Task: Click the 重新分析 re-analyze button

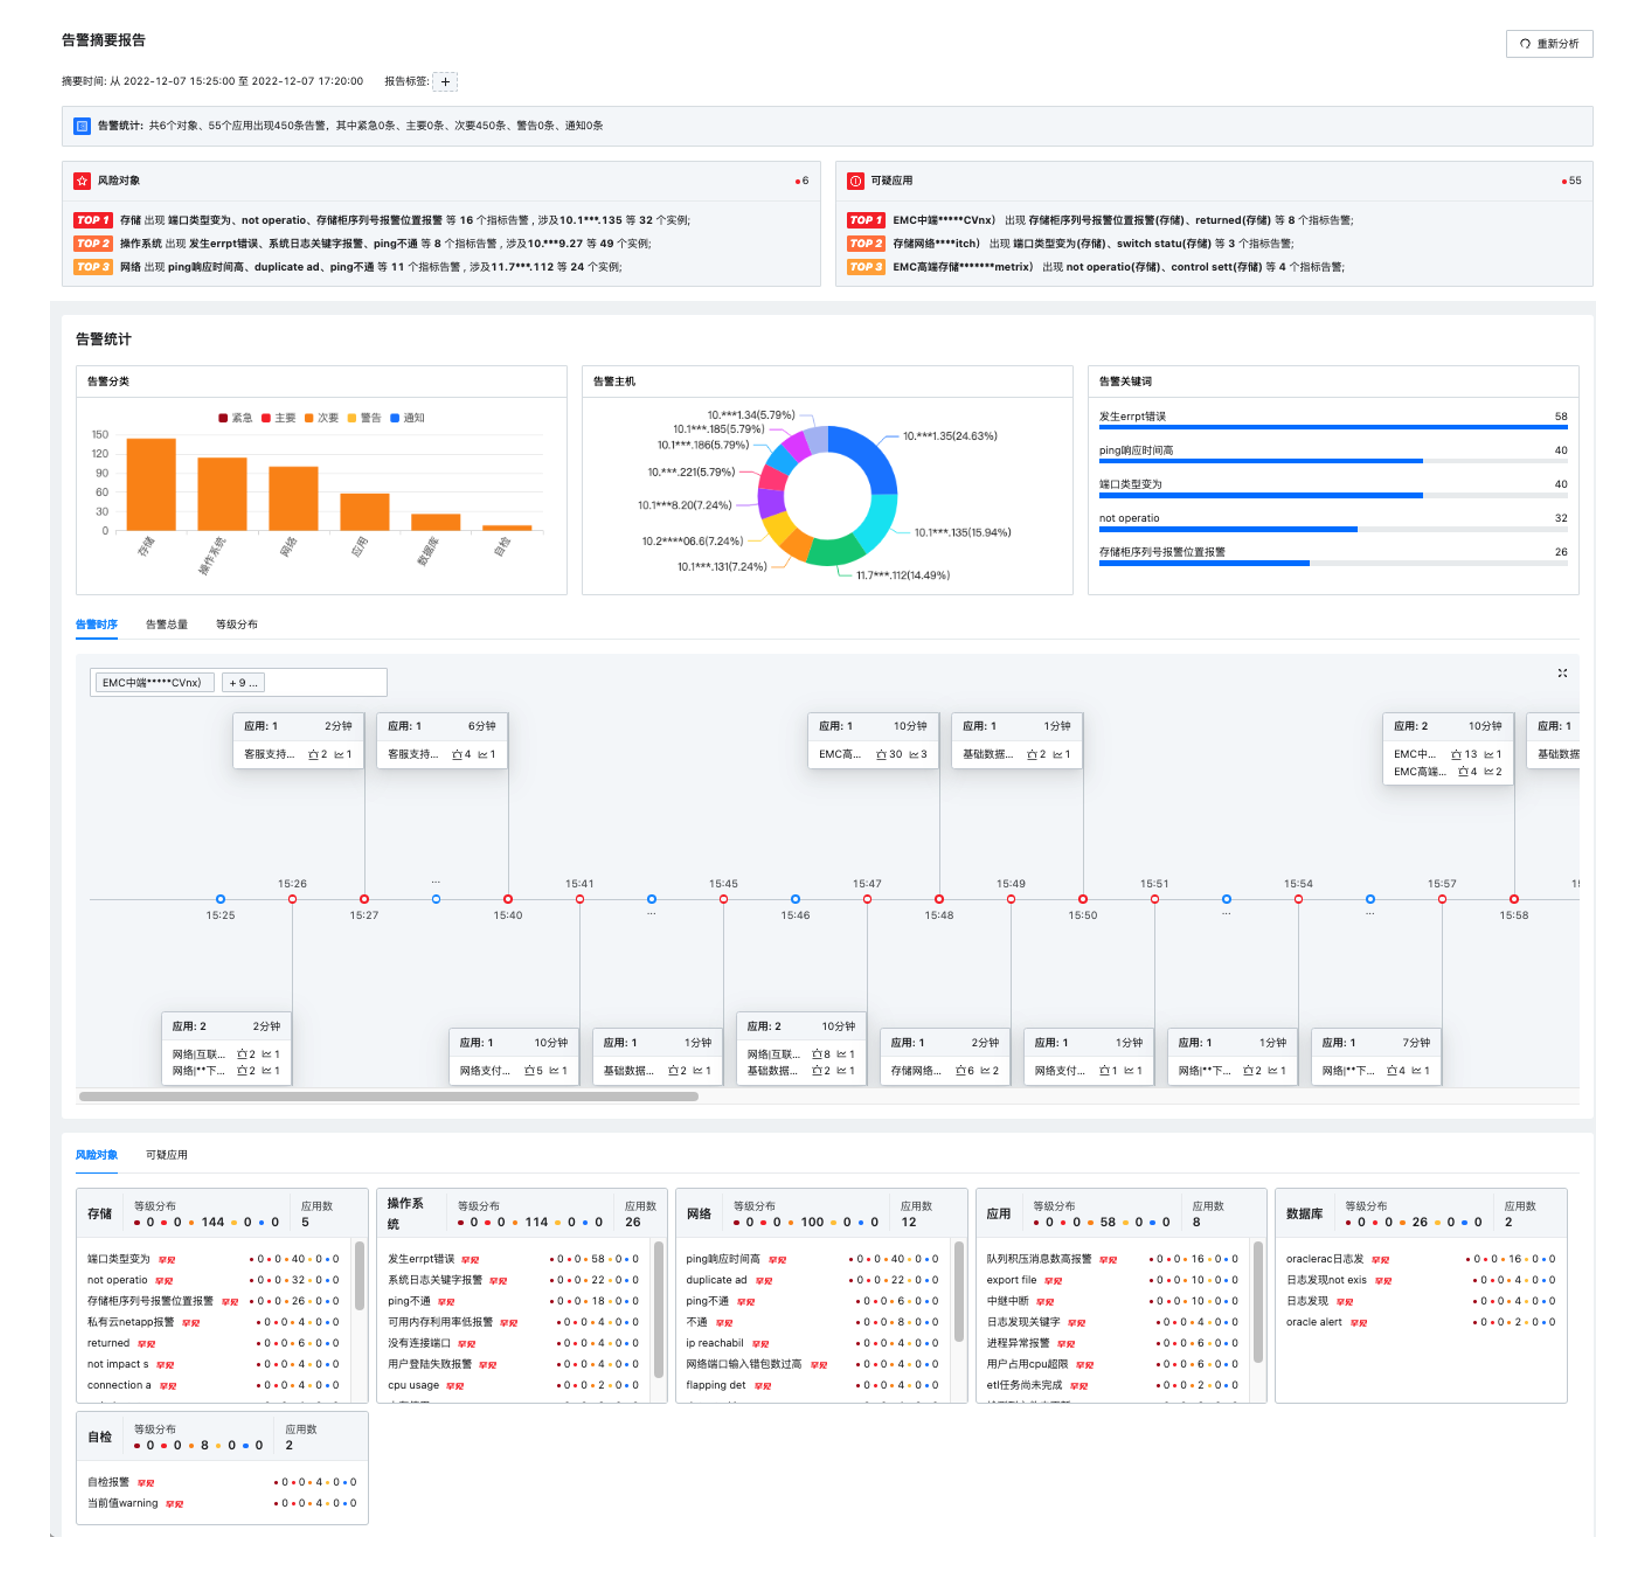Action: [1548, 44]
